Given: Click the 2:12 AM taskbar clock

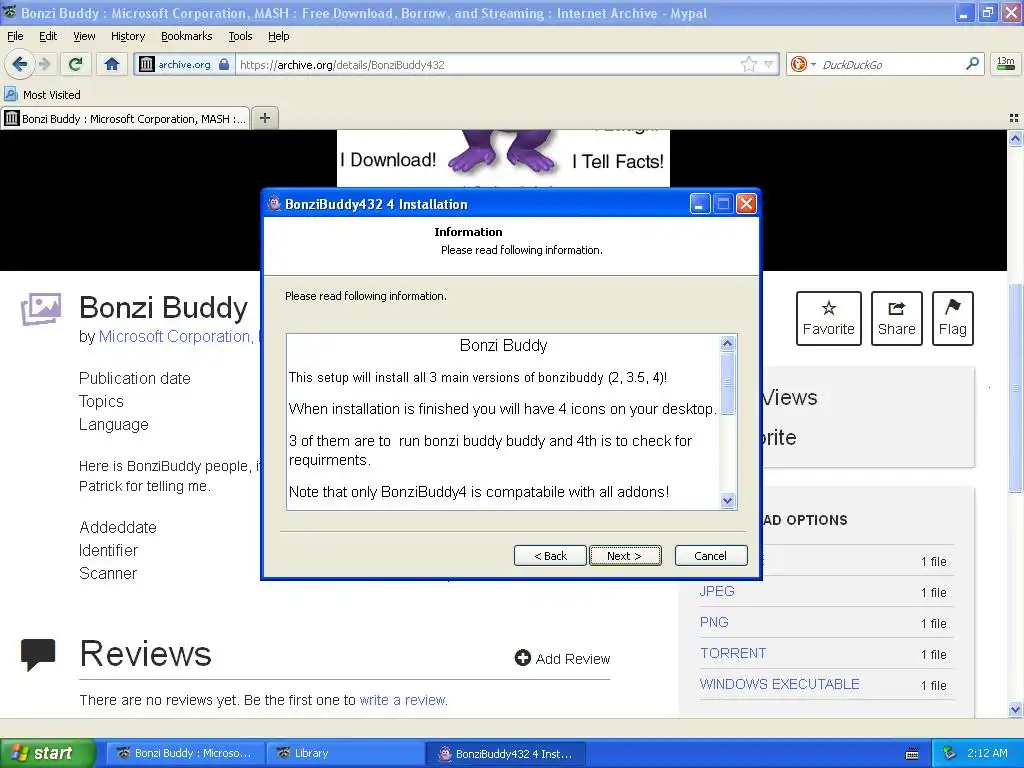Looking at the screenshot, I should (x=987, y=753).
